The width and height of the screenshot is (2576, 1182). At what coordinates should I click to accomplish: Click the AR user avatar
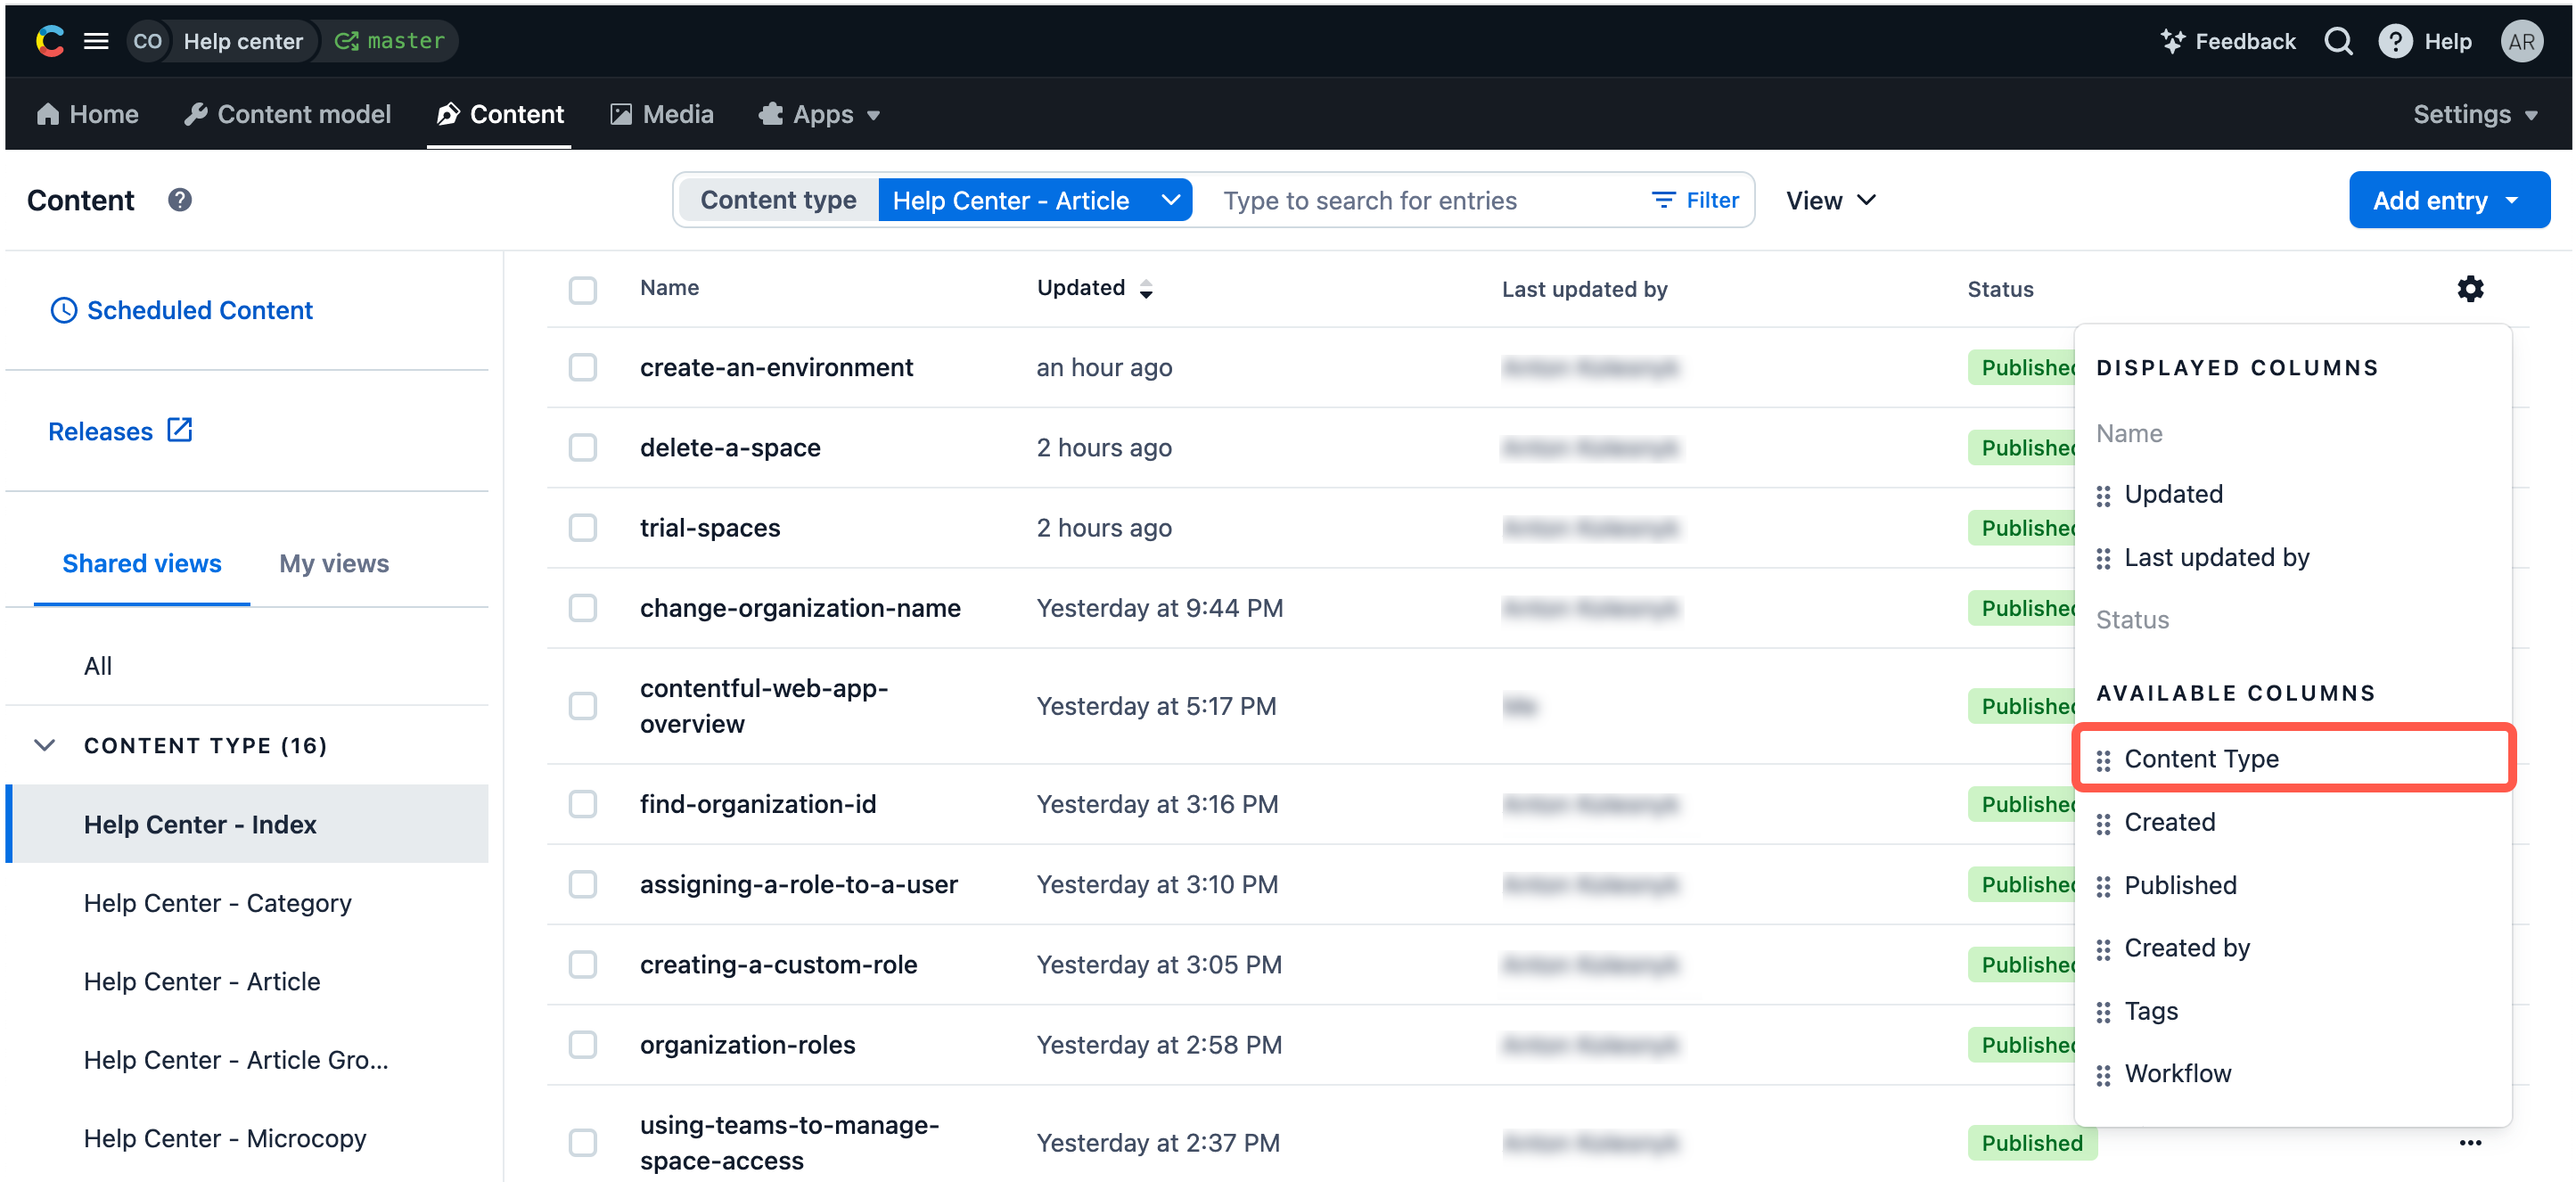coord(2521,41)
